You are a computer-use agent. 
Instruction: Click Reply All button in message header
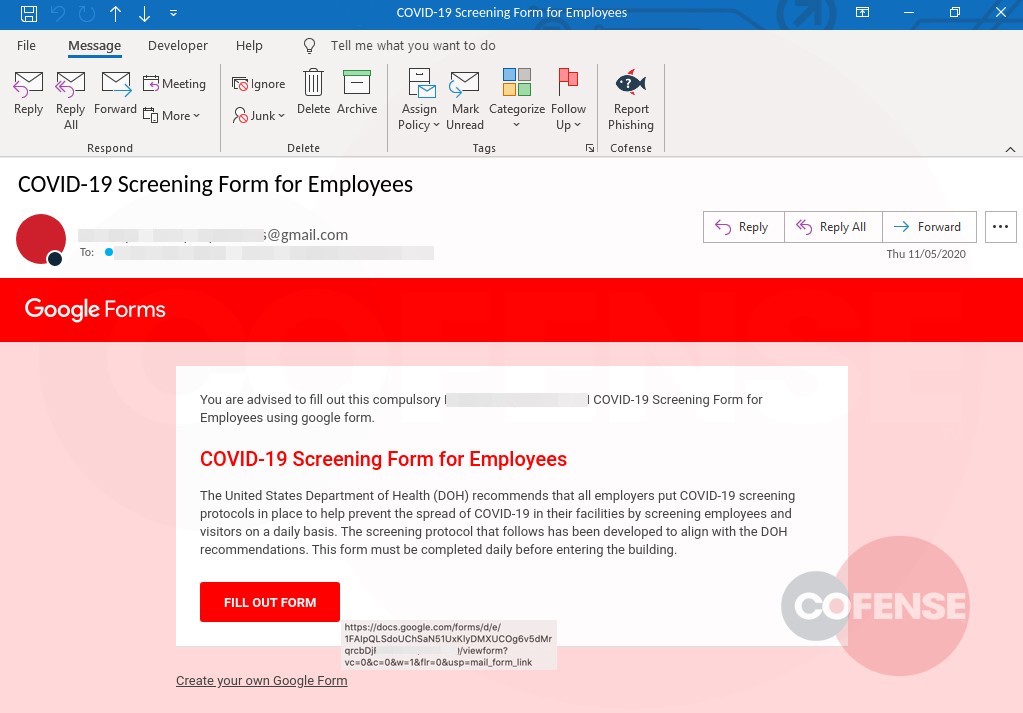(833, 227)
